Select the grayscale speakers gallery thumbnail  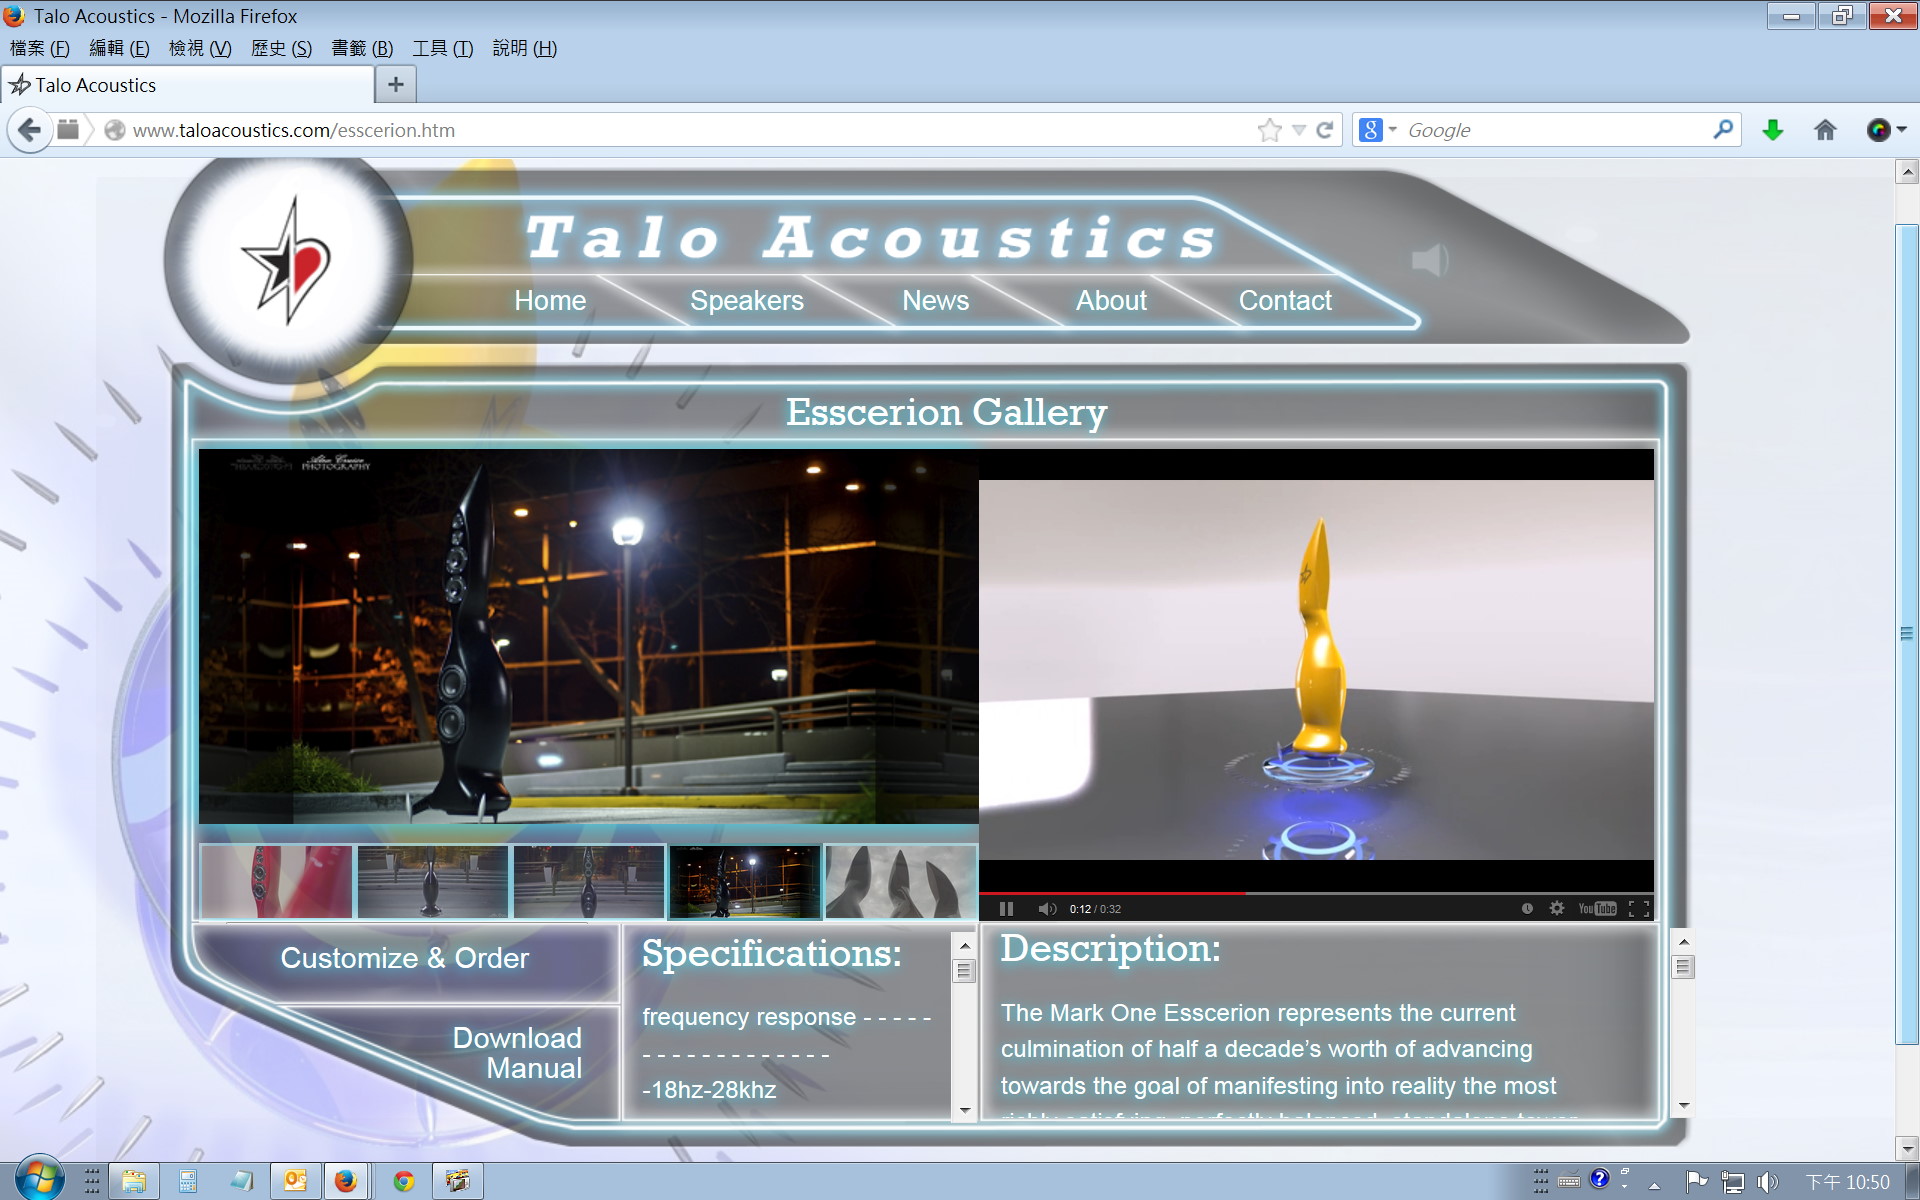(901, 881)
